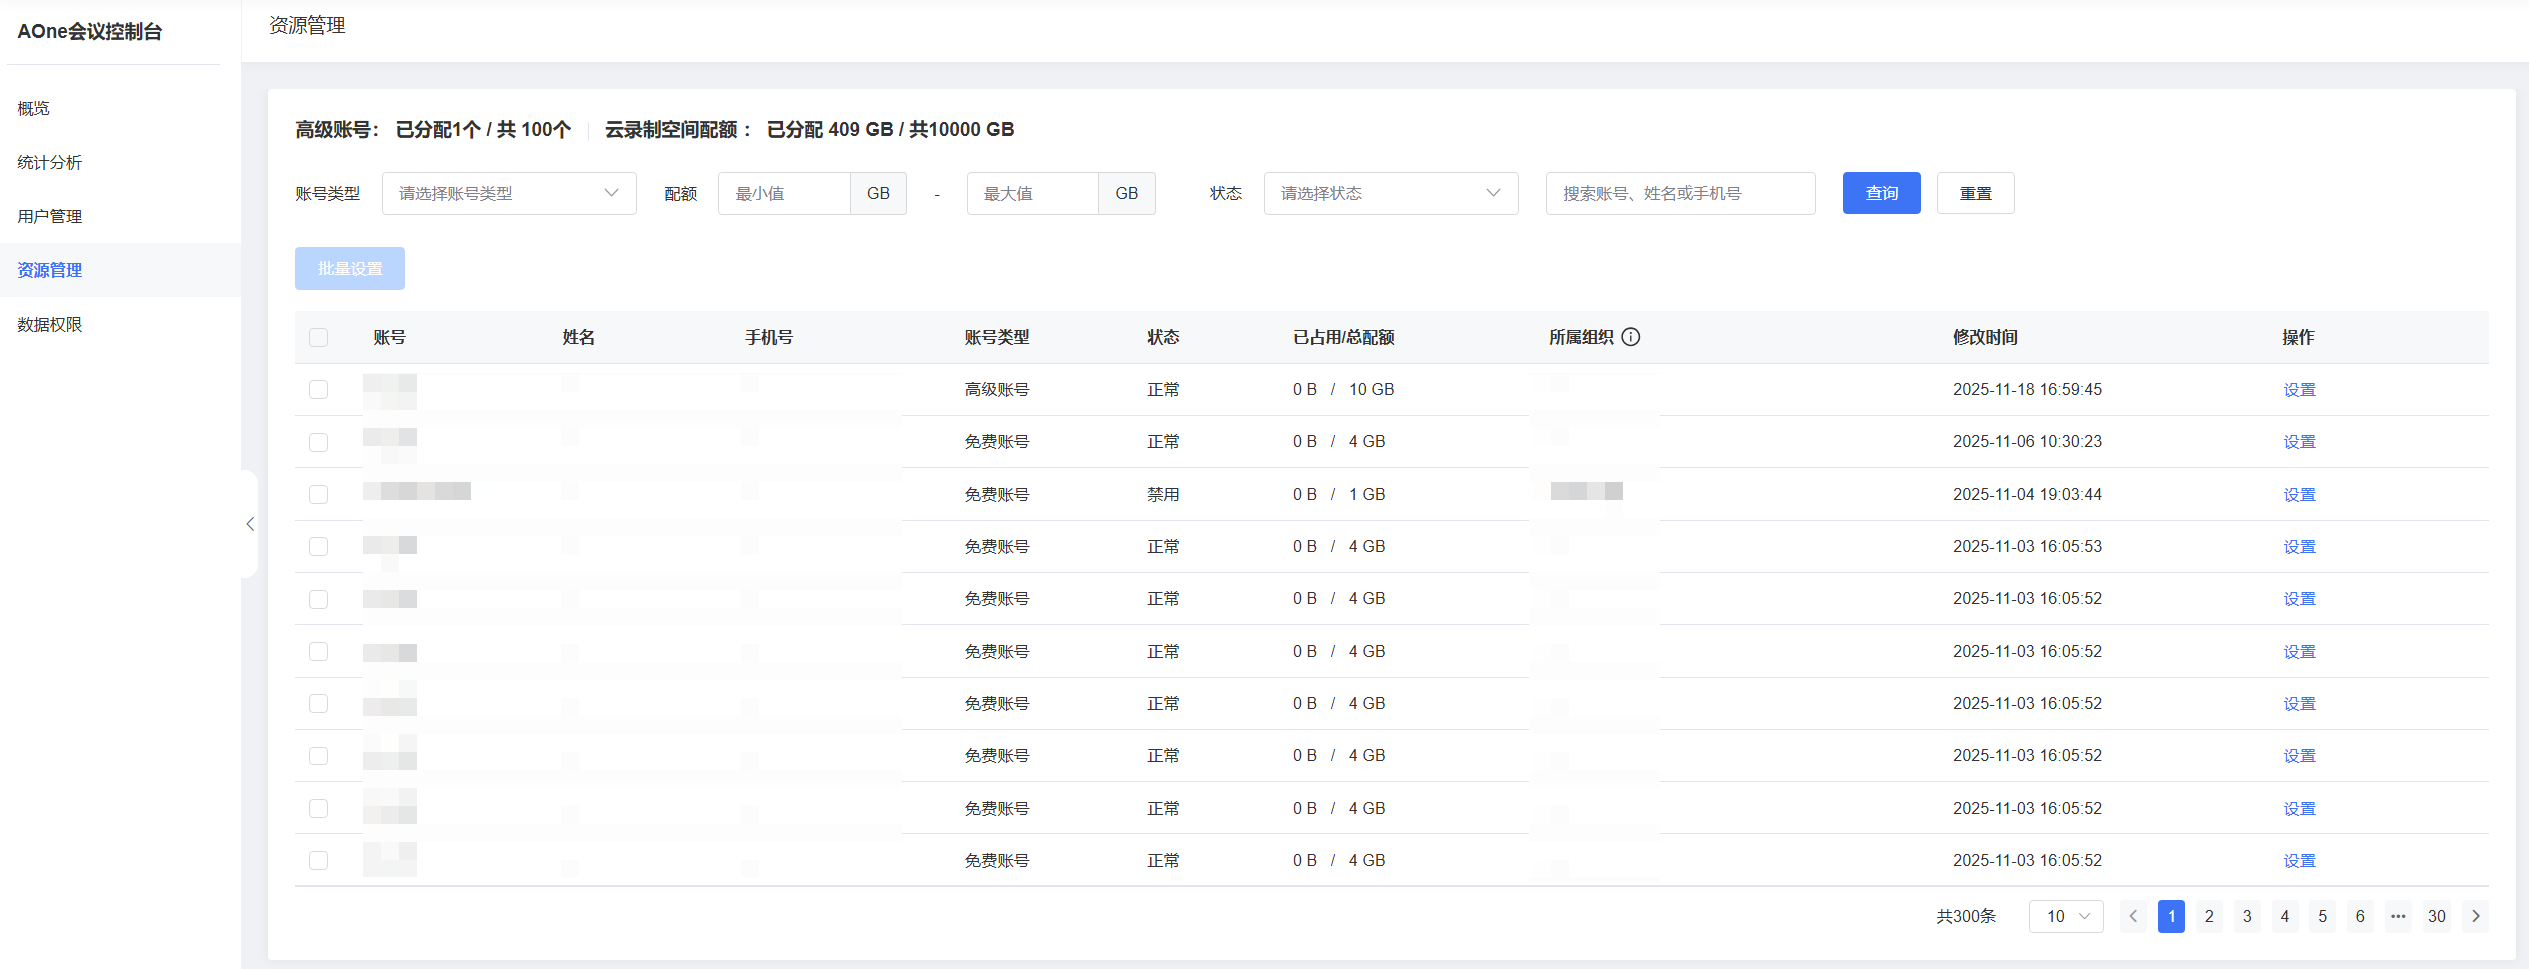Check the box for the 高级账号 row
Image resolution: width=2529 pixels, height=969 pixels.
click(x=319, y=389)
